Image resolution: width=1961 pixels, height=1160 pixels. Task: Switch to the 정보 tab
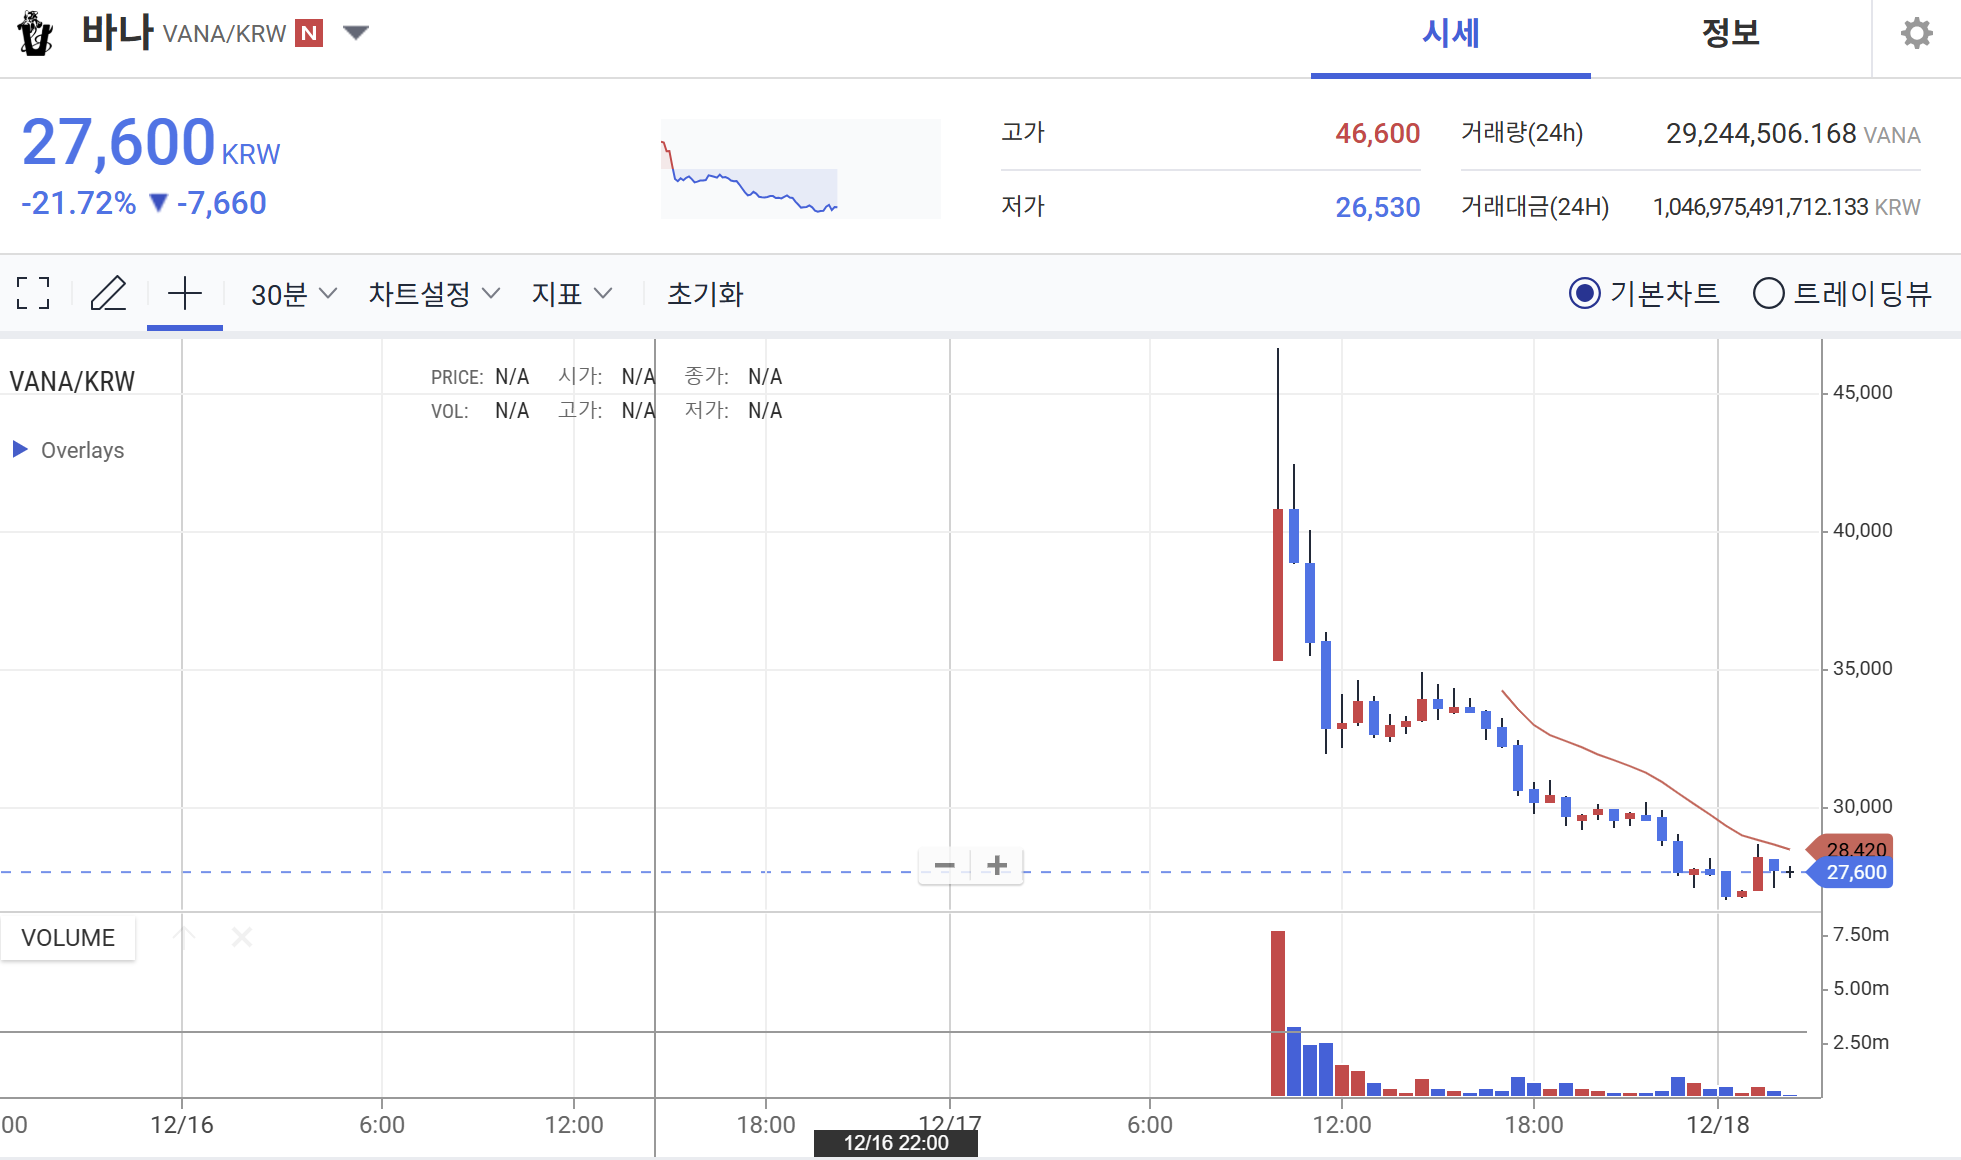[x=1730, y=34]
